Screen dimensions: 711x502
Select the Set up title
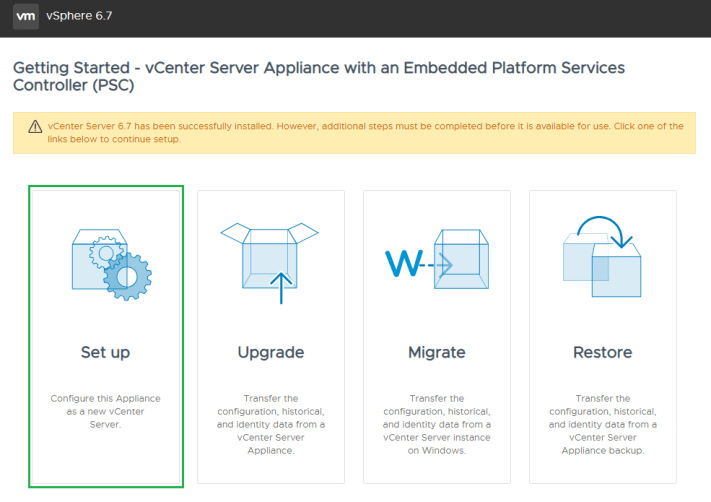point(105,352)
